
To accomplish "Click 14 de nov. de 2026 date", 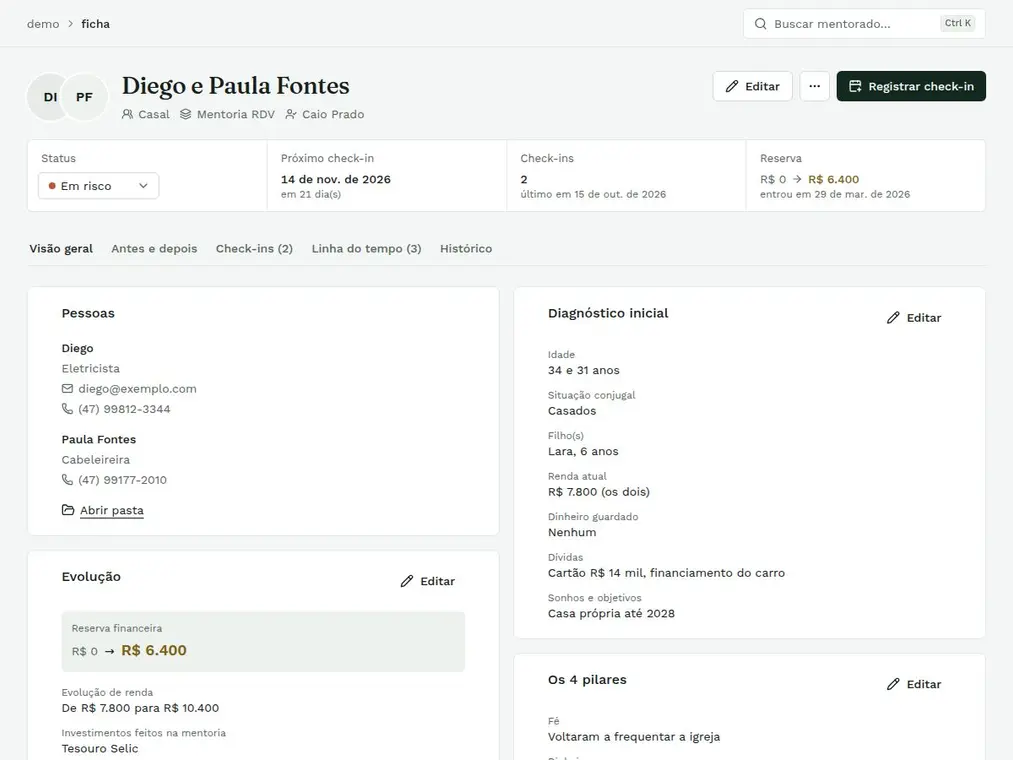I will coord(336,180).
